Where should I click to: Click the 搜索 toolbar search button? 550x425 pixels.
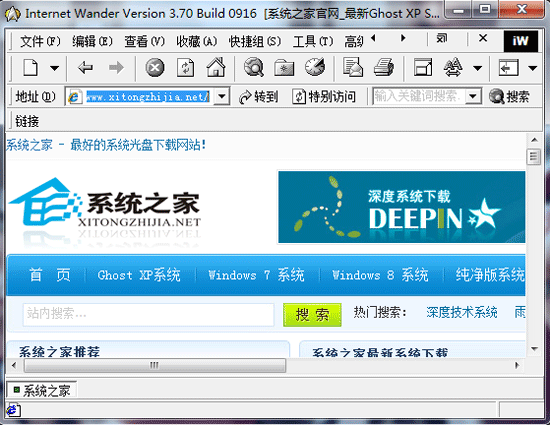pyautogui.click(x=509, y=96)
